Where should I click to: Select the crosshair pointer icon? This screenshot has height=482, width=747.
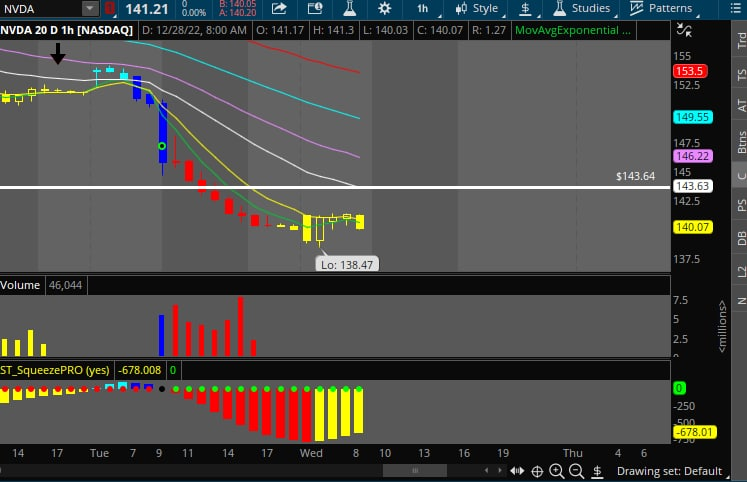(x=537, y=472)
